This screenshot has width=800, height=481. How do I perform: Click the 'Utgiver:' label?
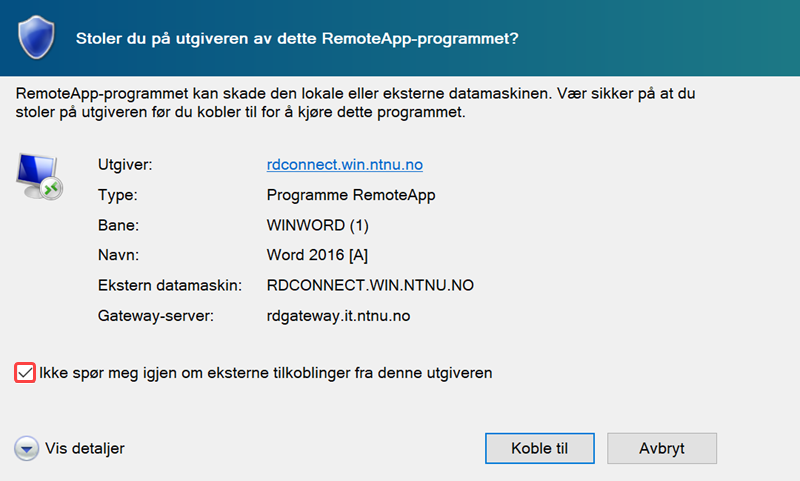(x=125, y=165)
